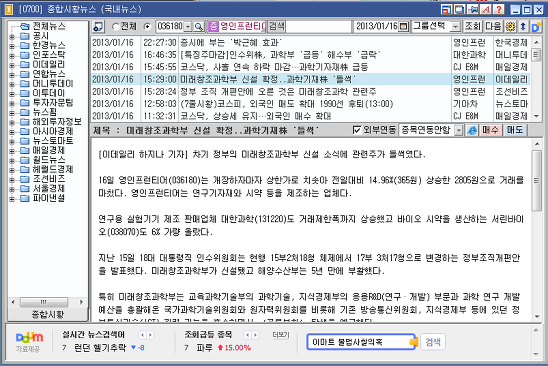
Task: Open the calendar date picker icon
Action: pyautogui.click(x=404, y=27)
